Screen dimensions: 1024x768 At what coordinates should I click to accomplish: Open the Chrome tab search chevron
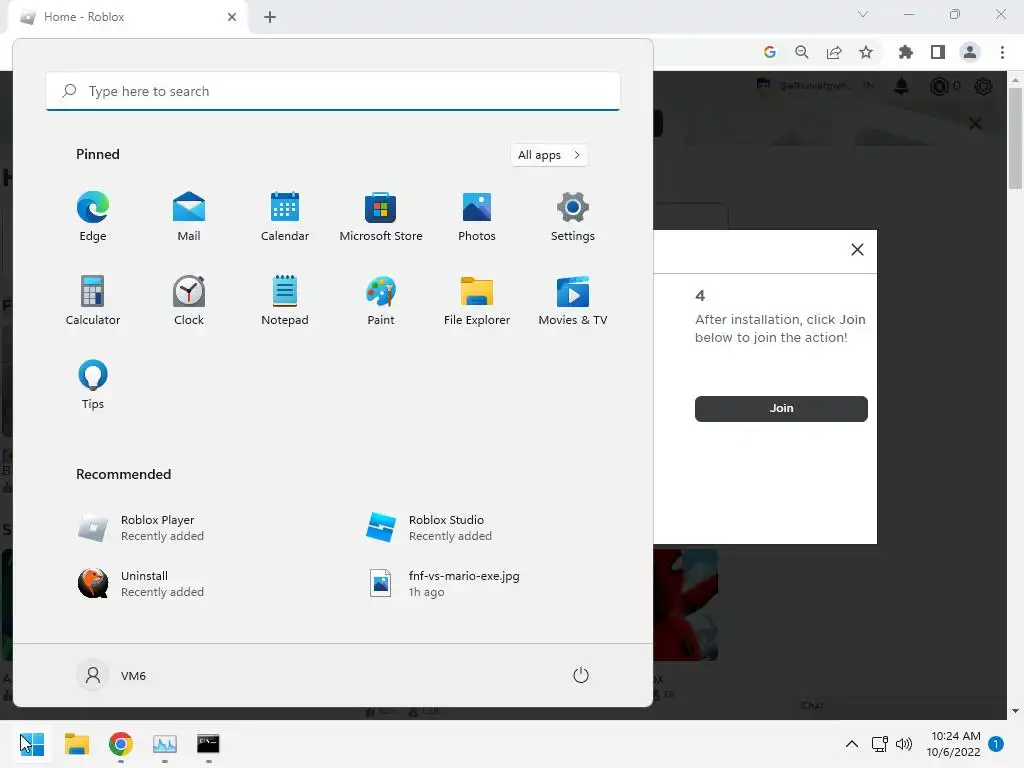863,14
